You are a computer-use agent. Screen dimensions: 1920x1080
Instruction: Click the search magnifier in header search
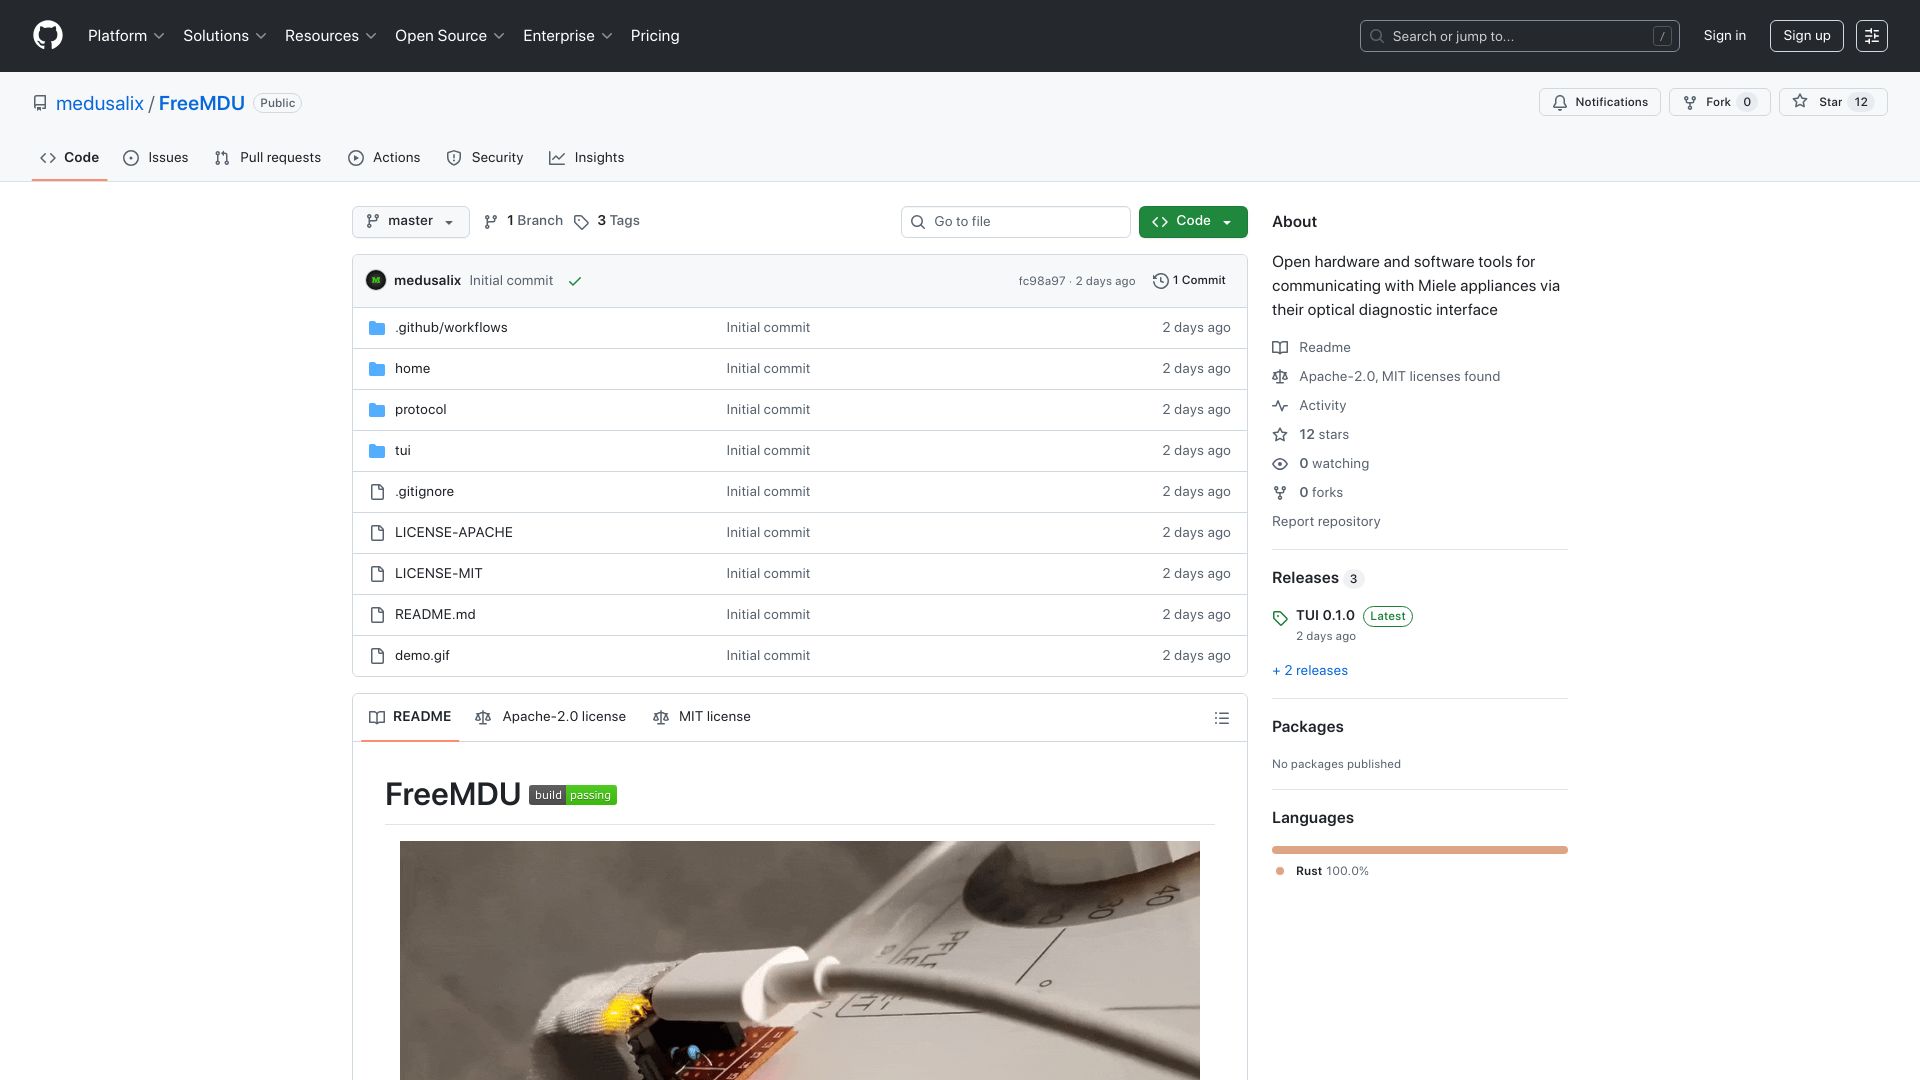coord(1377,36)
